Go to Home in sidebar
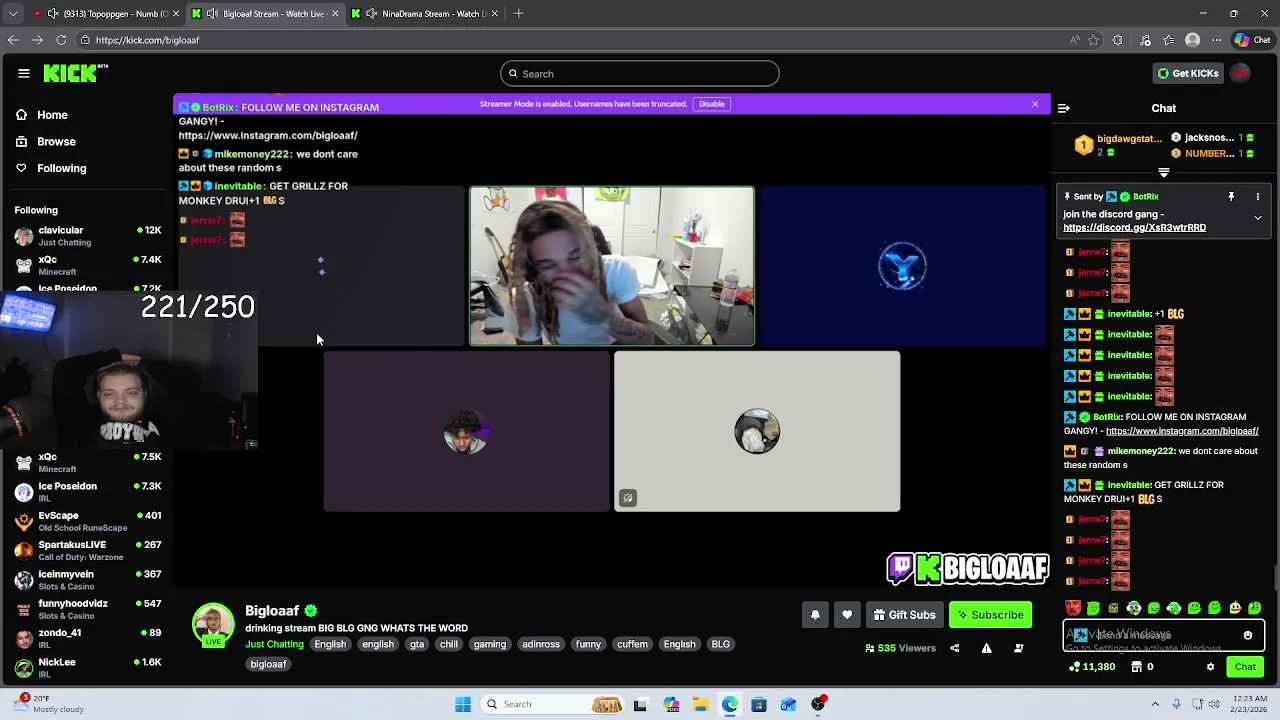 pyautogui.click(x=52, y=115)
